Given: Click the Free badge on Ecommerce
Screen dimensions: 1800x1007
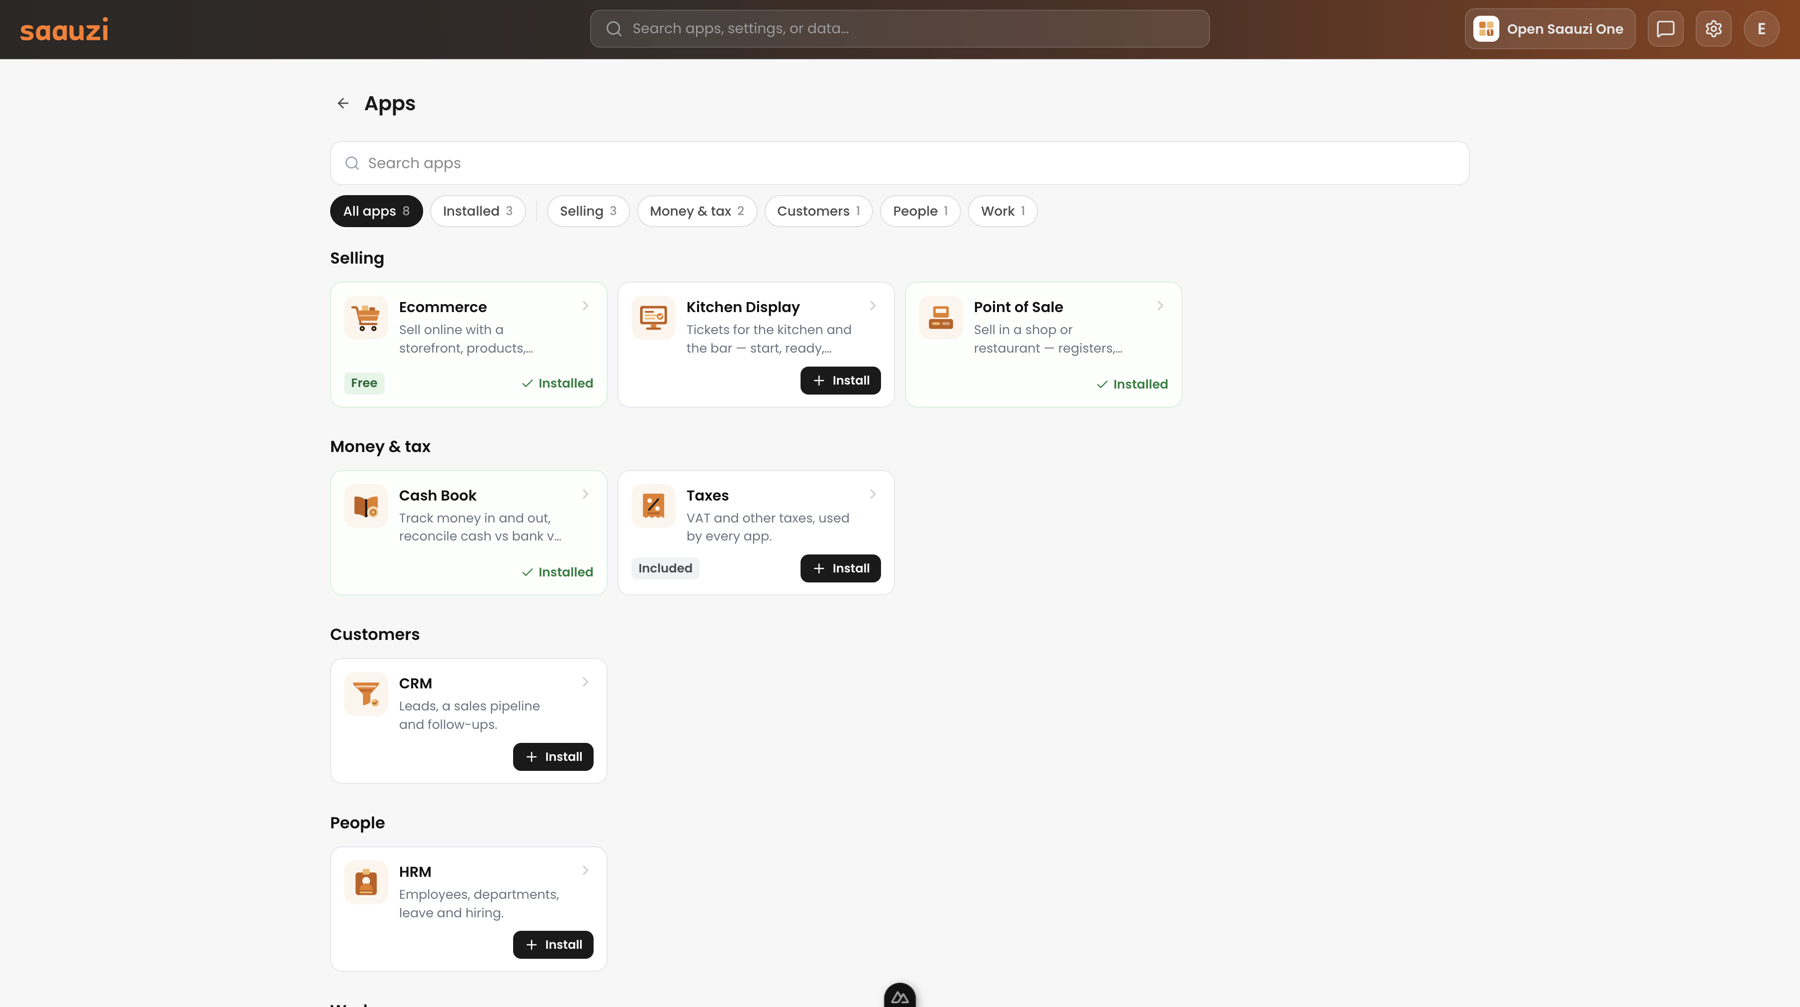Looking at the screenshot, I should [x=364, y=383].
